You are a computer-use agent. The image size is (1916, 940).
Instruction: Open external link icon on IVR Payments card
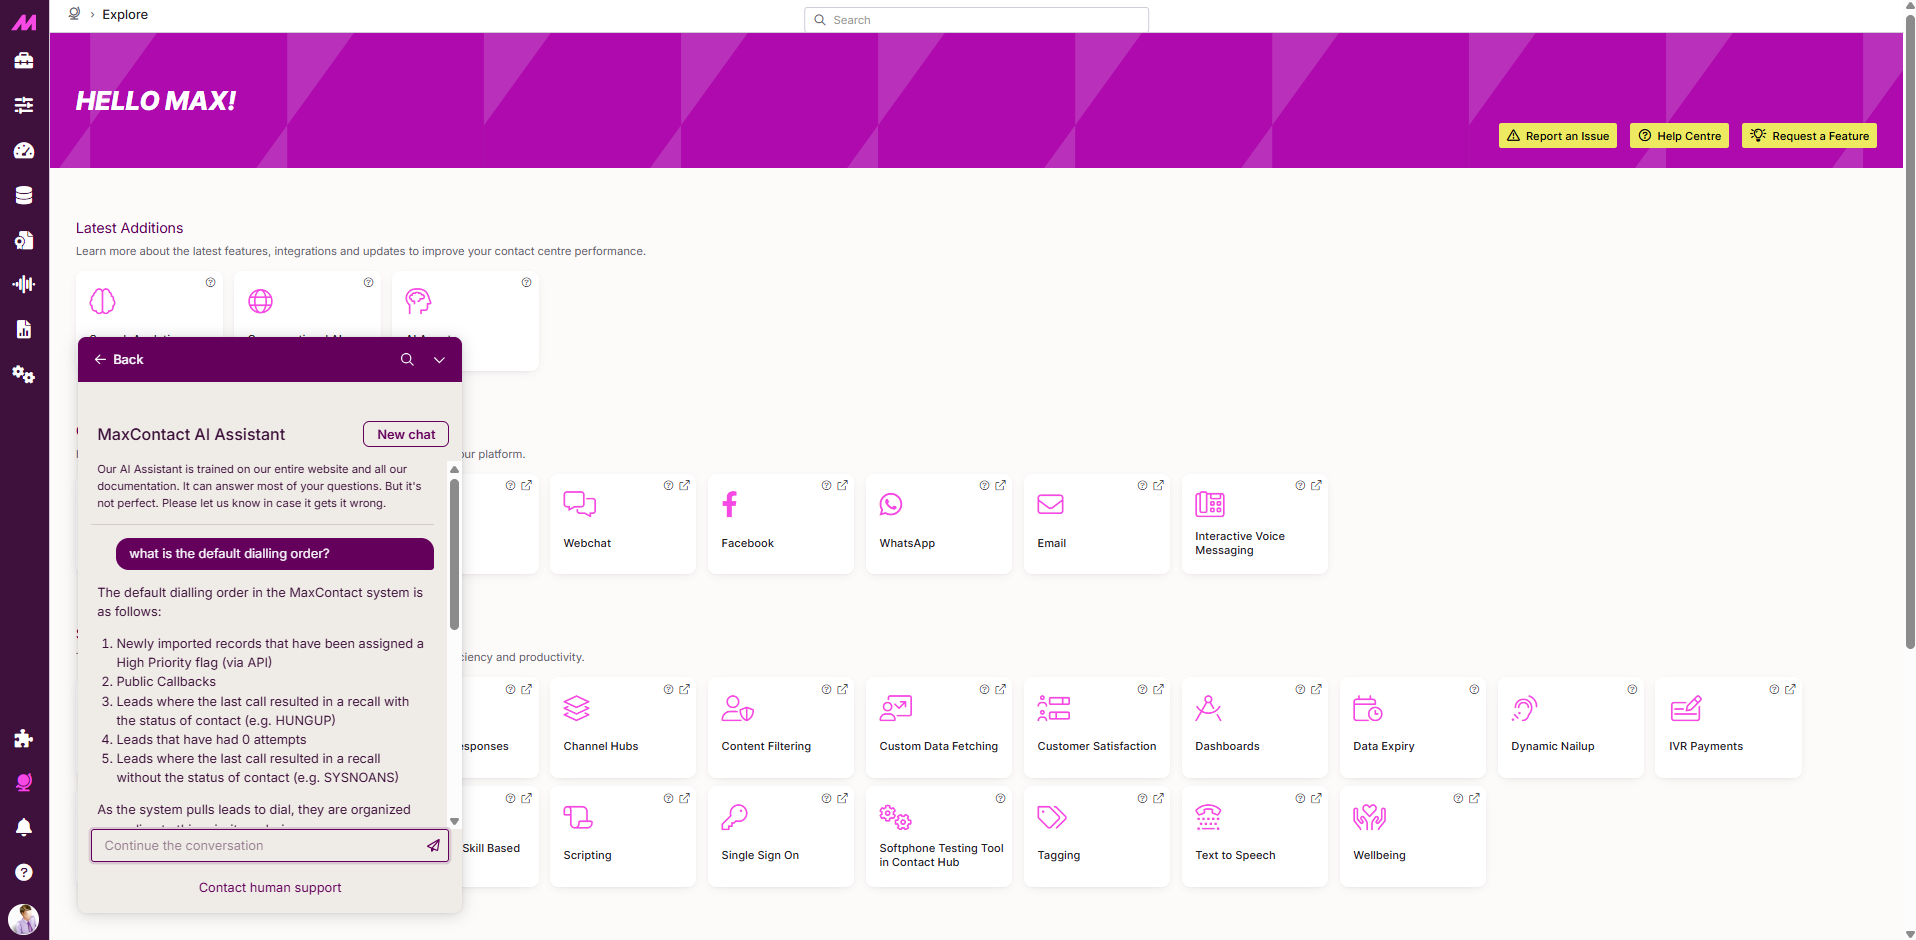tap(1790, 689)
